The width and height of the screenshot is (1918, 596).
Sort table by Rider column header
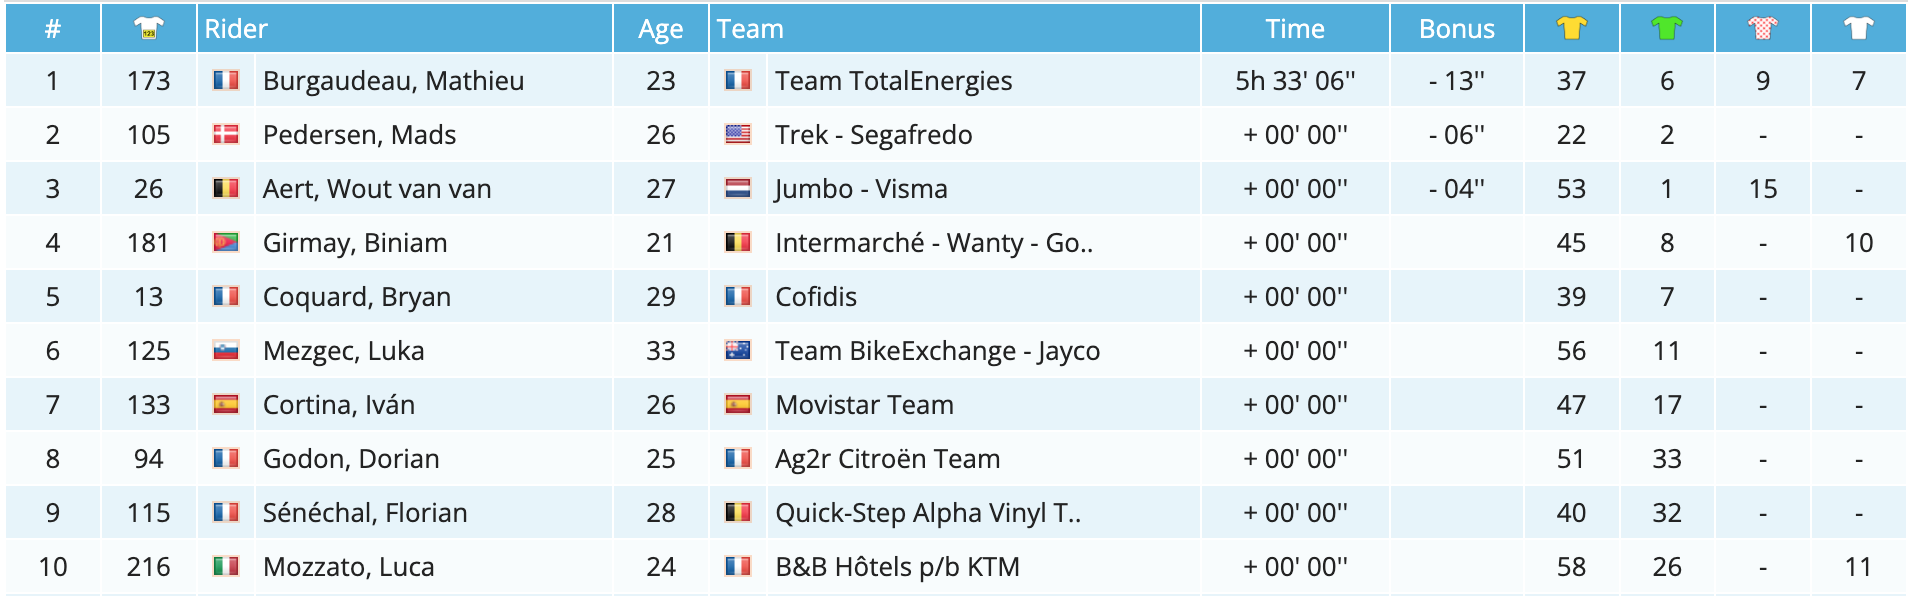point(236,29)
